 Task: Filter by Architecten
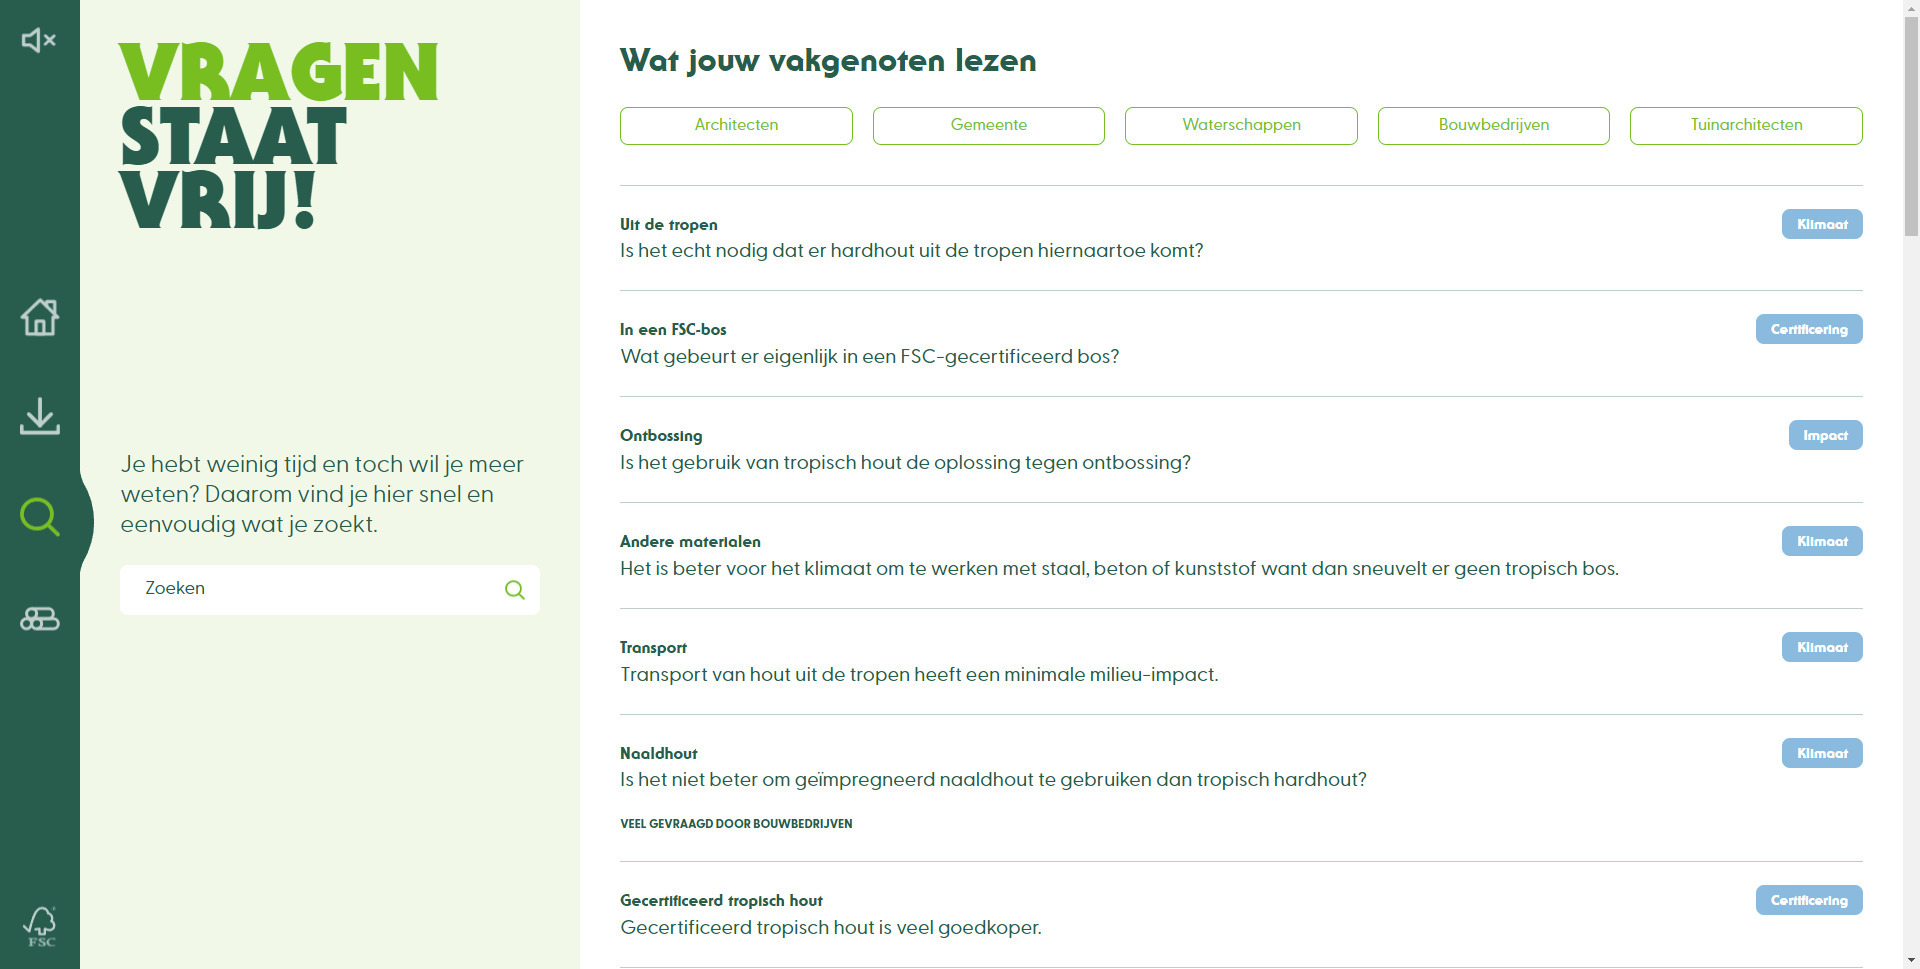[736, 125]
